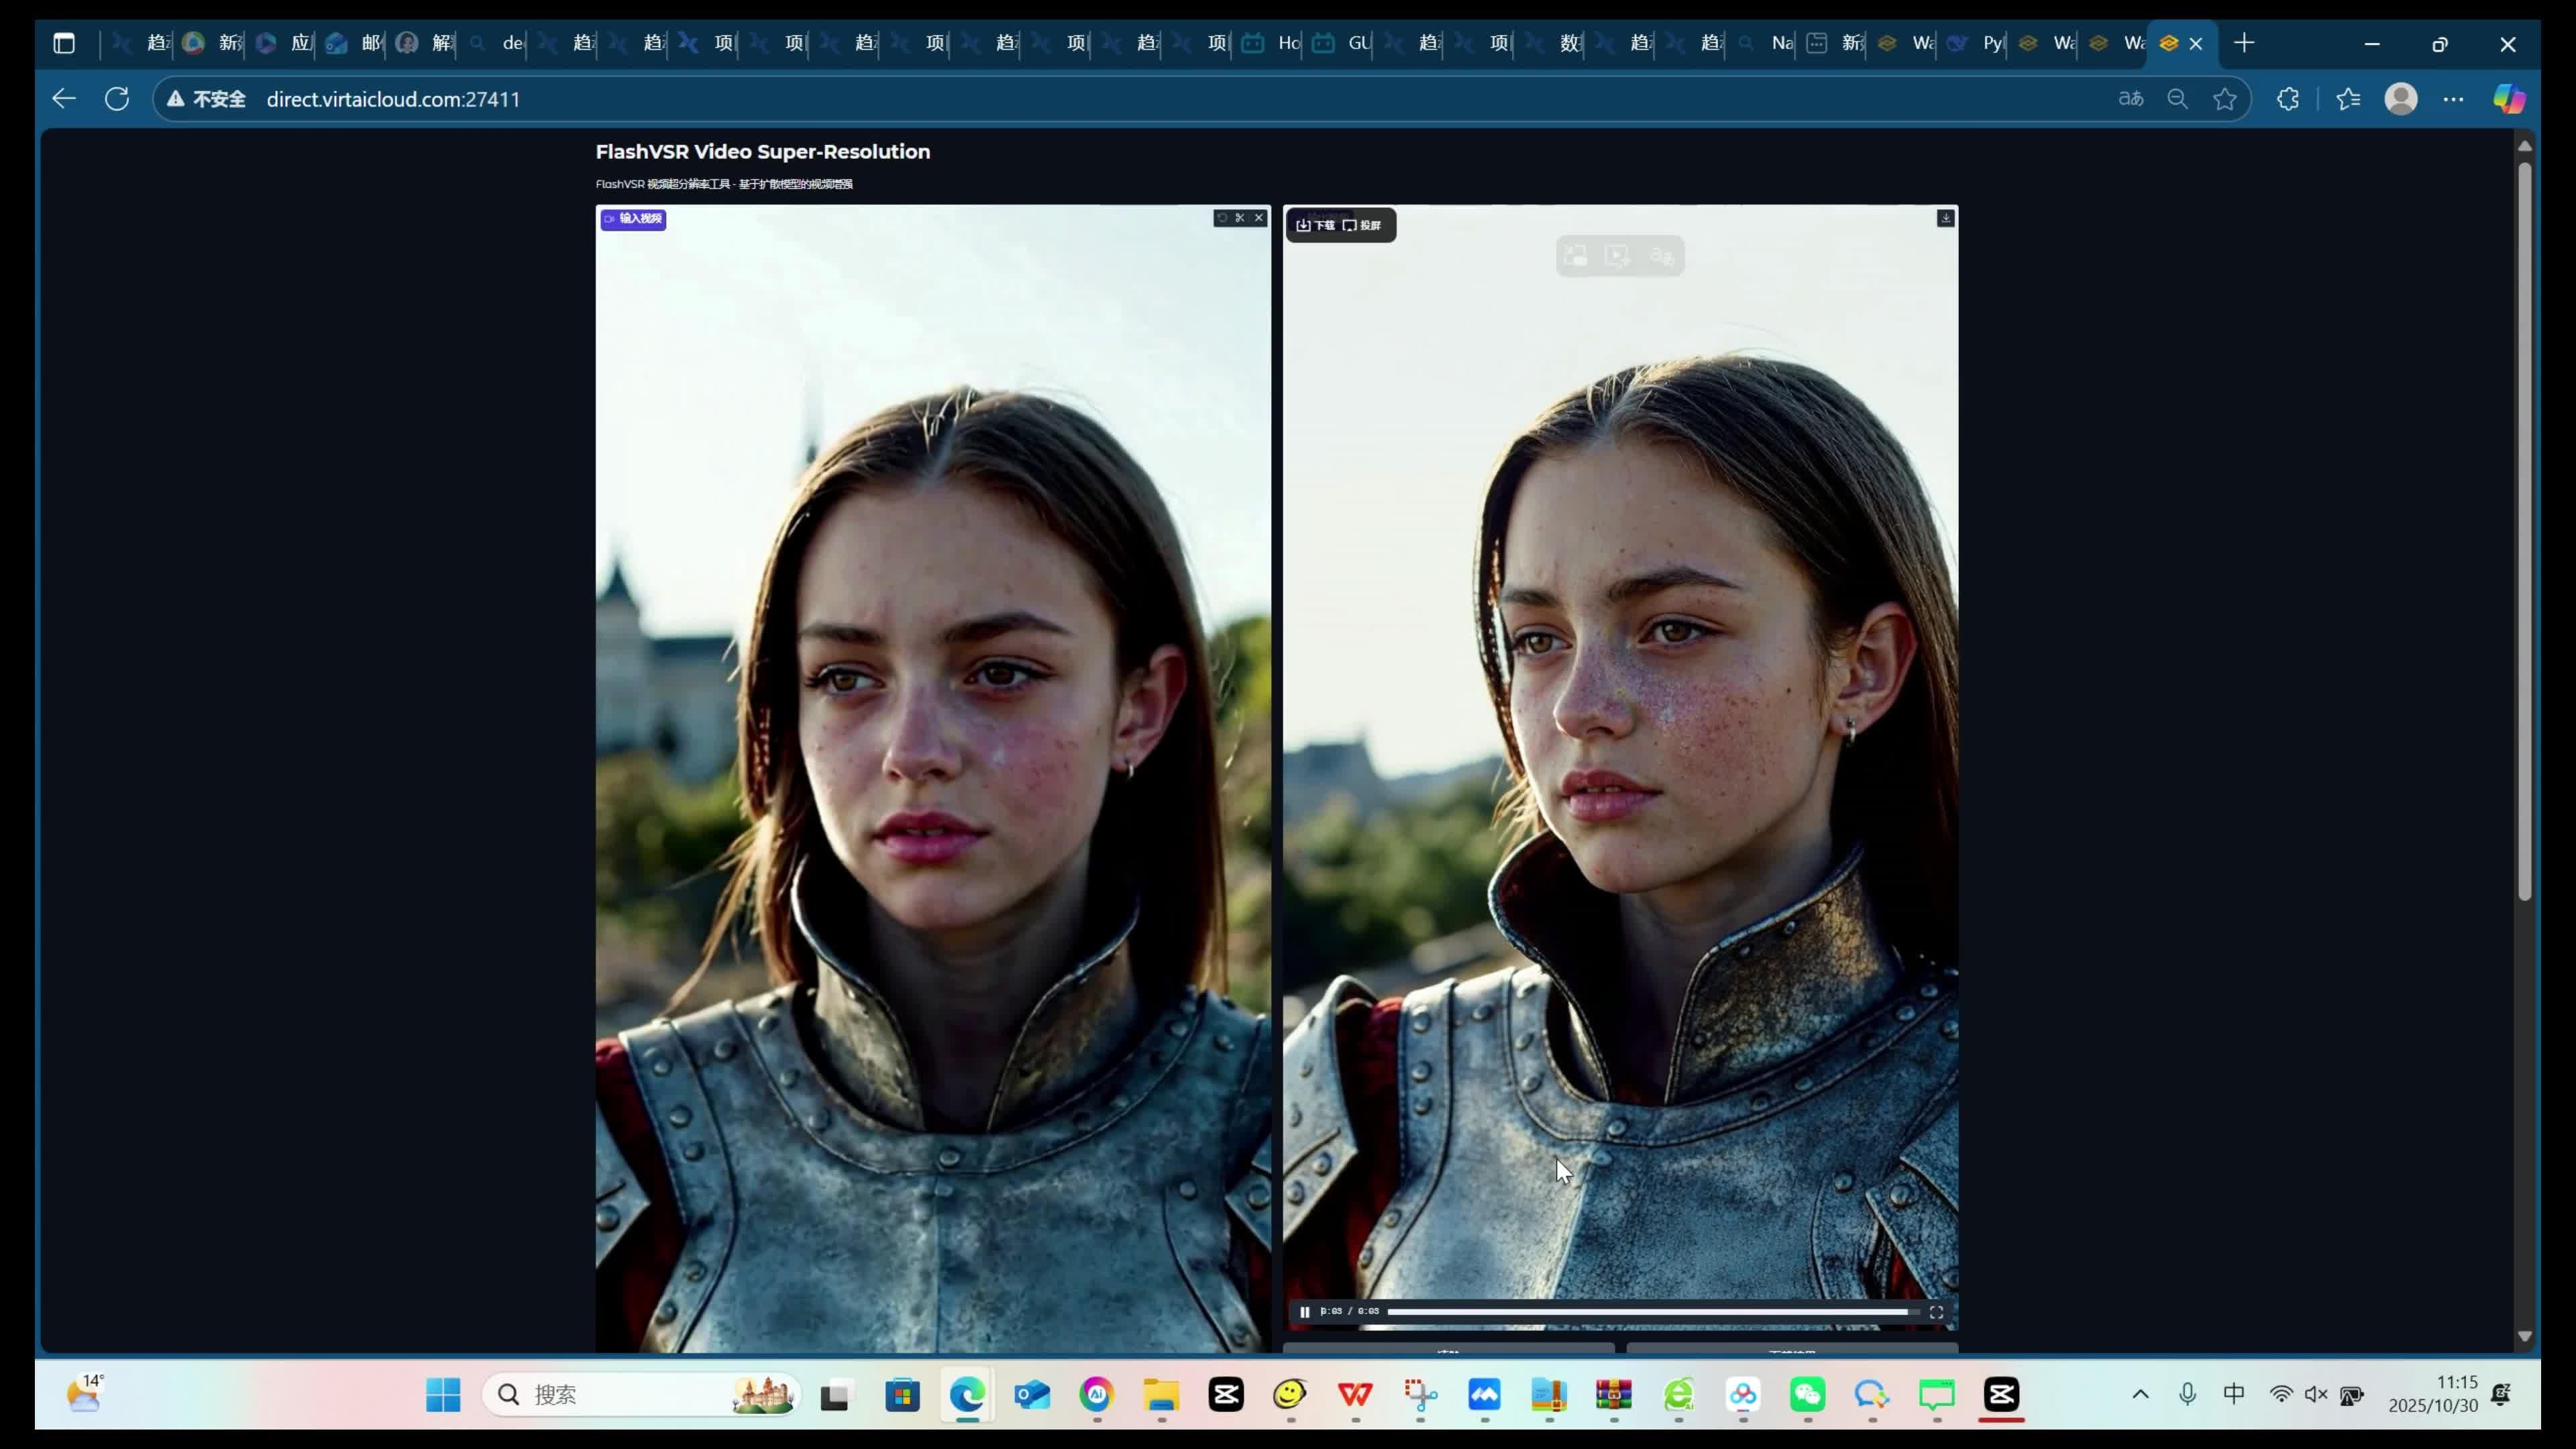This screenshot has width=2576, height=1449.
Task: Pause the output video playback
Action: coord(1304,1312)
